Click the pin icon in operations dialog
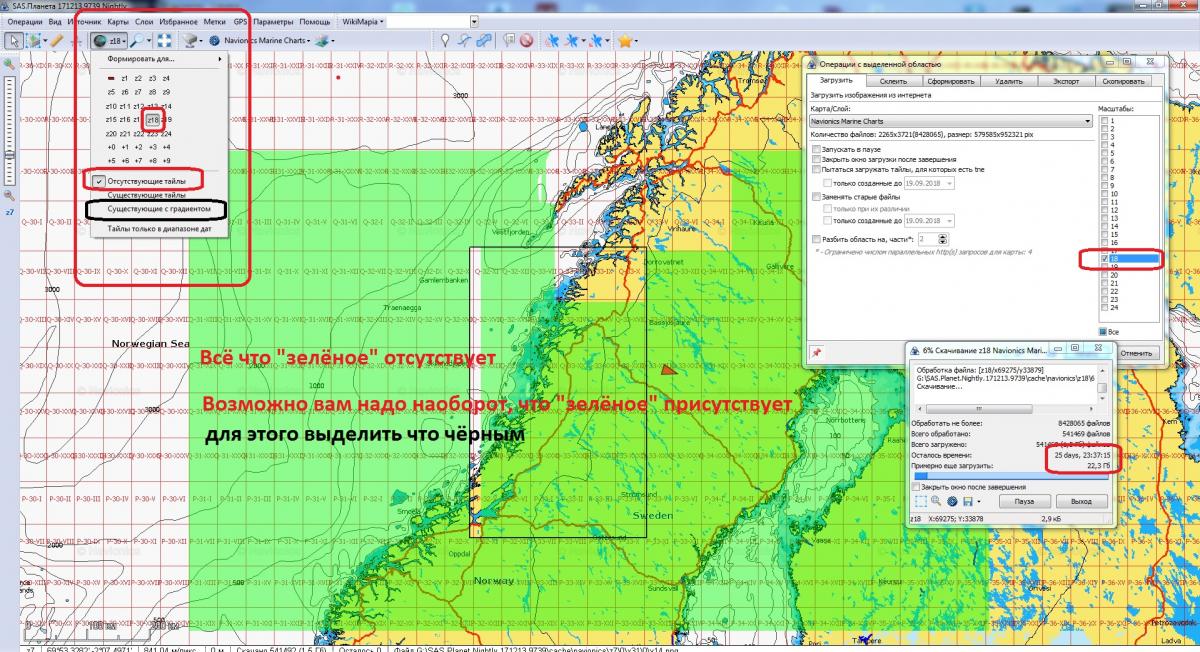 click(817, 352)
